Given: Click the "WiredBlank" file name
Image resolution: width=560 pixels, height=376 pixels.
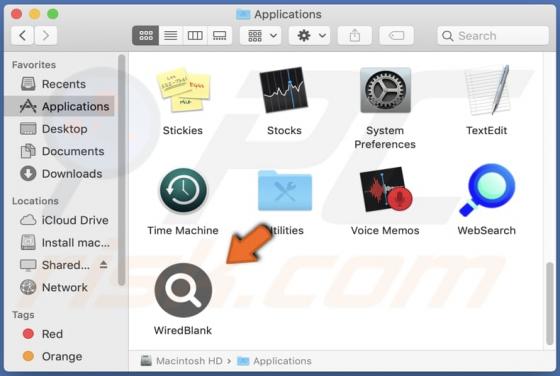Looking at the screenshot, I should (183, 330).
